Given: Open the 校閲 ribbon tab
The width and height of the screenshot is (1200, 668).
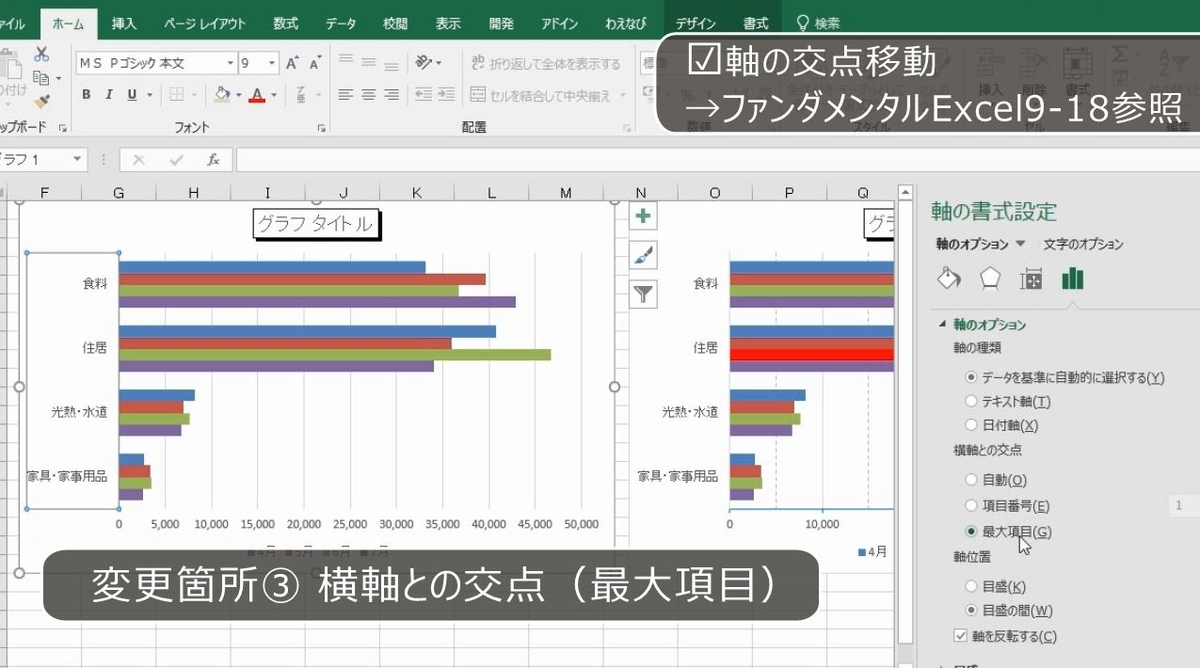Looking at the screenshot, I should pyautogui.click(x=395, y=23).
